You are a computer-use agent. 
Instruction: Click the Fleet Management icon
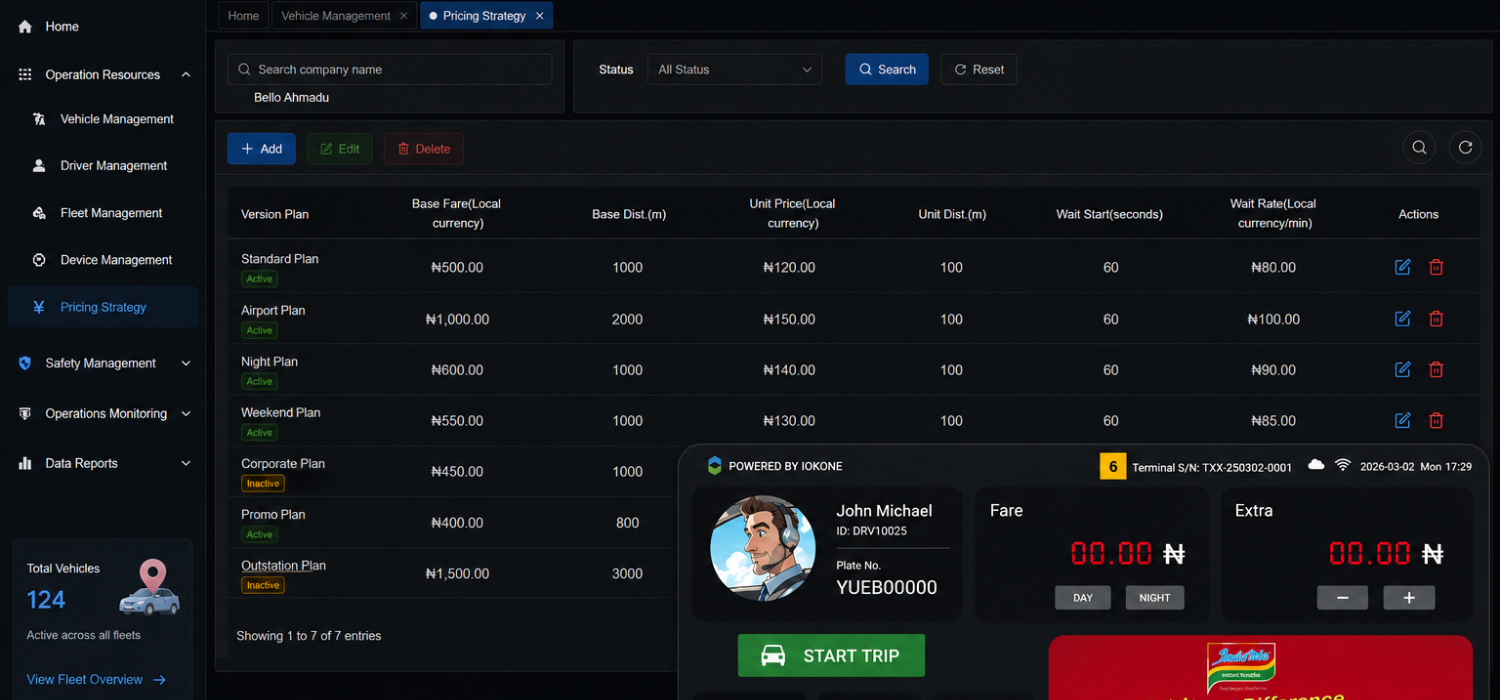click(39, 213)
